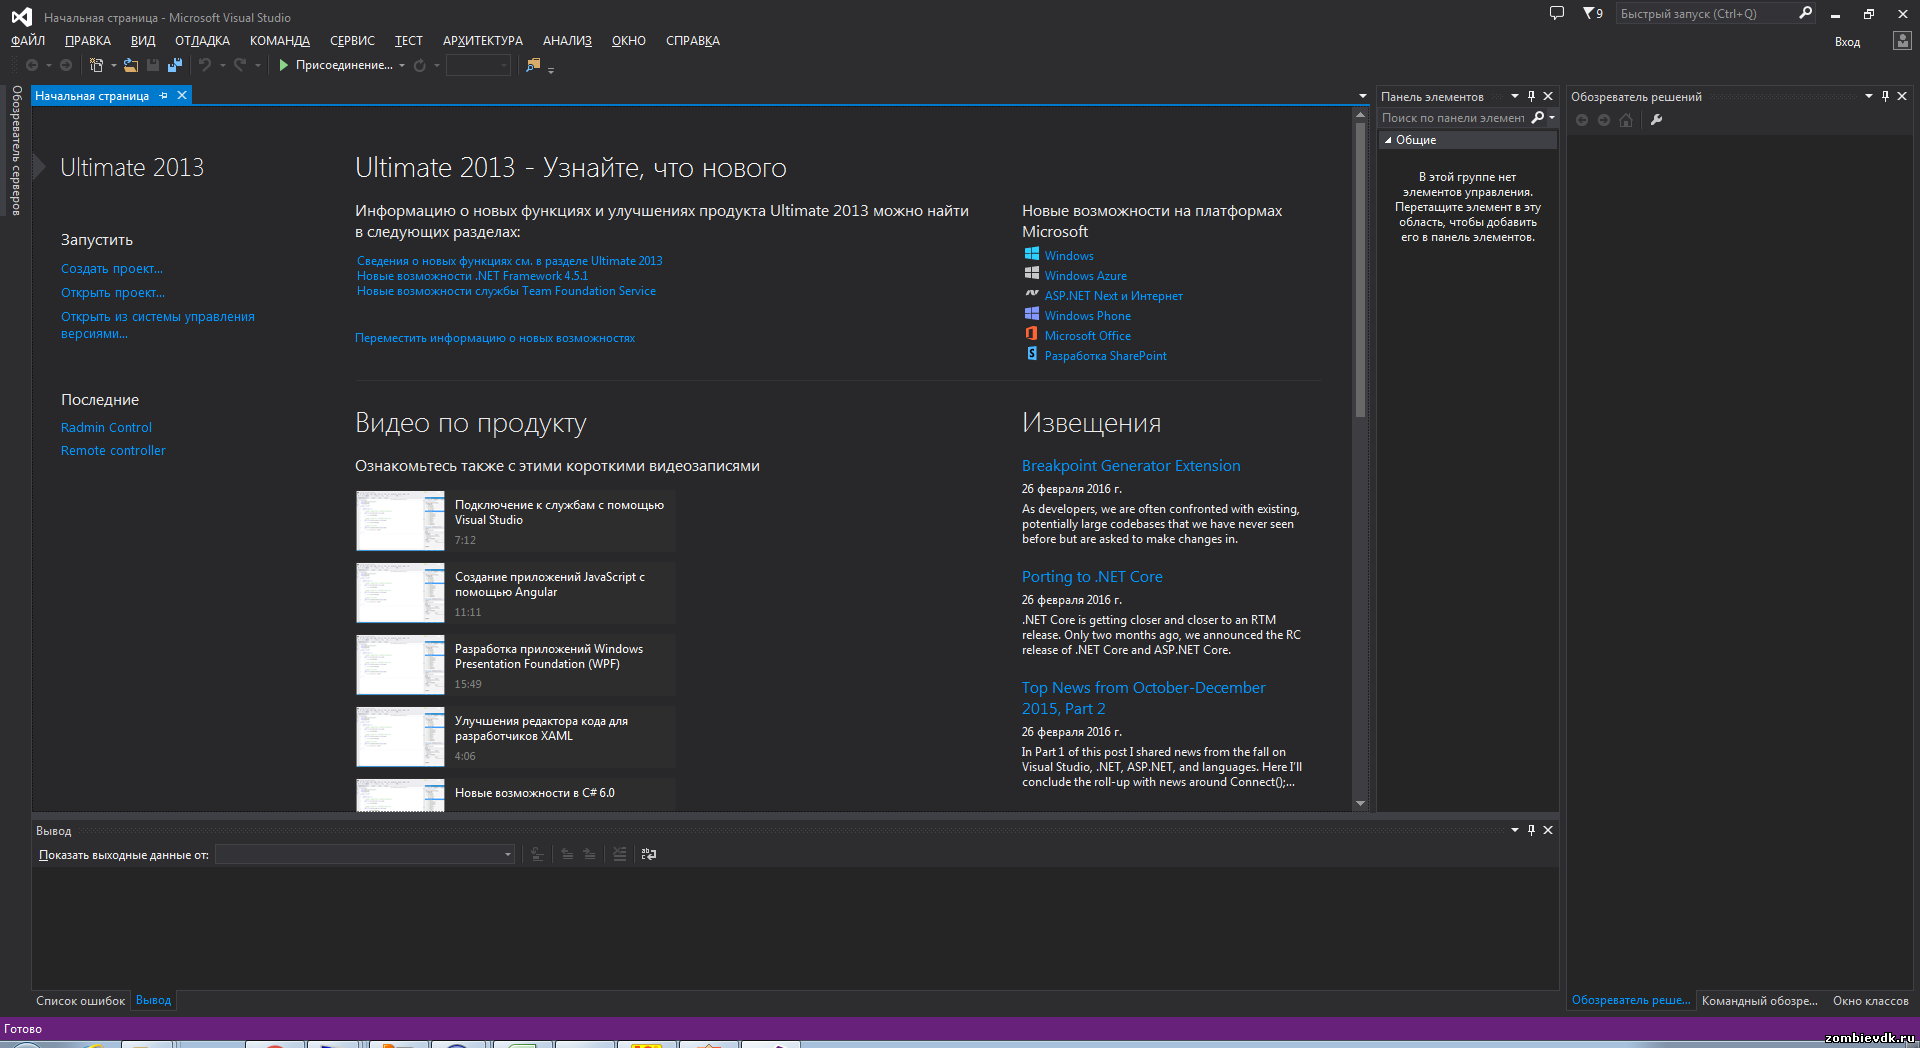Open the ФАЙЛ menu
This screenshot has height=1048, width=1920.
[28, 41]
